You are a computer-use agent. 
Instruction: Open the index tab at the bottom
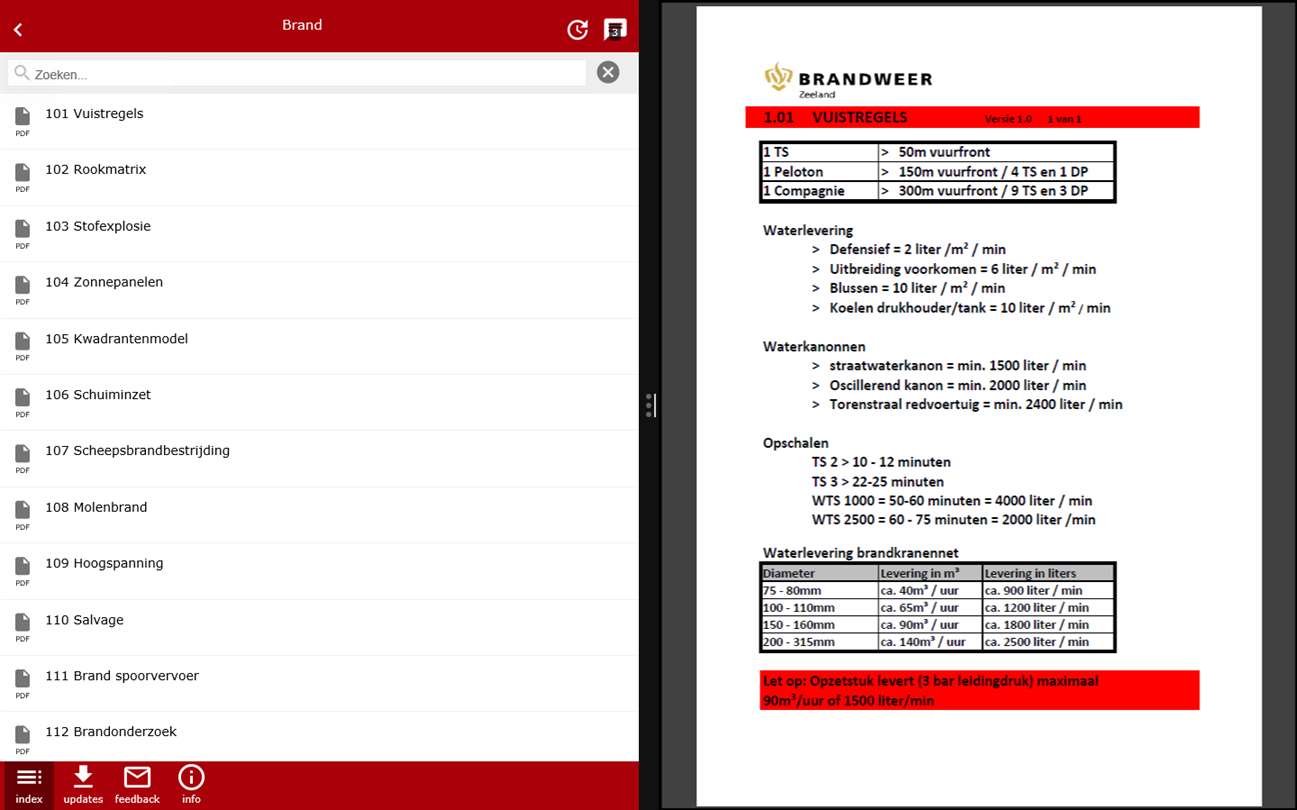click(29, 785)
